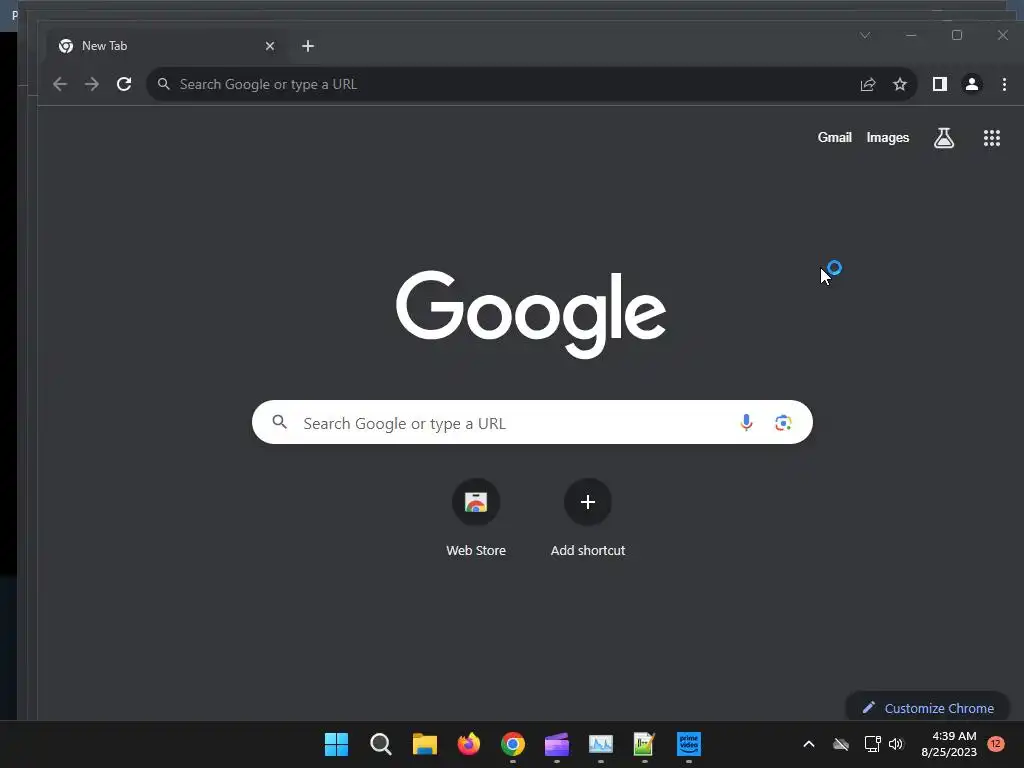Reload the page with the refresh icon

coord(124,84)
